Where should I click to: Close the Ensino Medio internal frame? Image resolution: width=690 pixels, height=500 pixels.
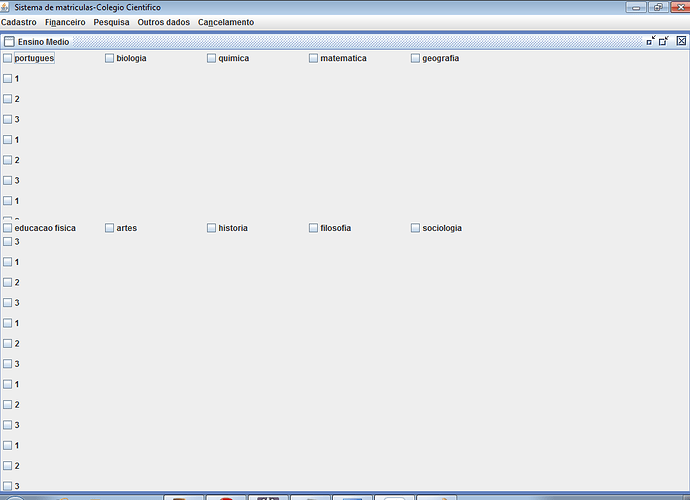pos(681,41)
